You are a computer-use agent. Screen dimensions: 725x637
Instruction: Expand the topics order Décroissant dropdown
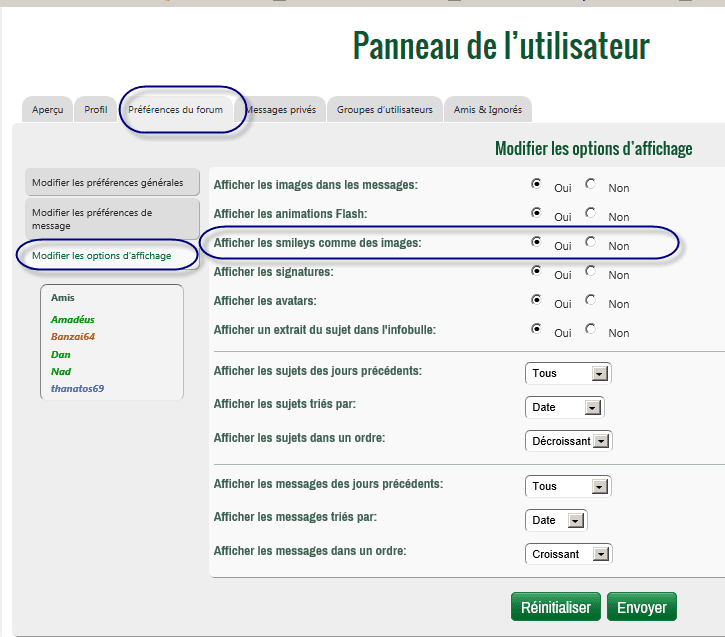tap(568, 441)
